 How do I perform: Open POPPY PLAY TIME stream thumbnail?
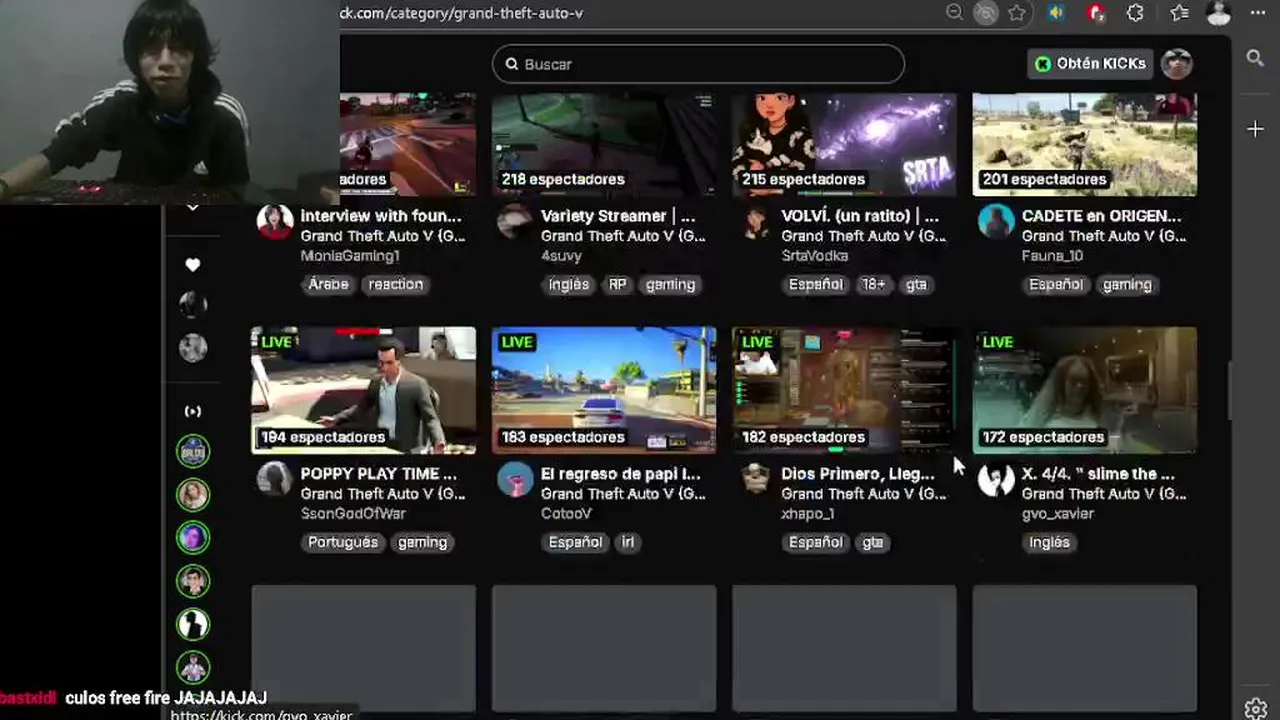tap(364, 390)
